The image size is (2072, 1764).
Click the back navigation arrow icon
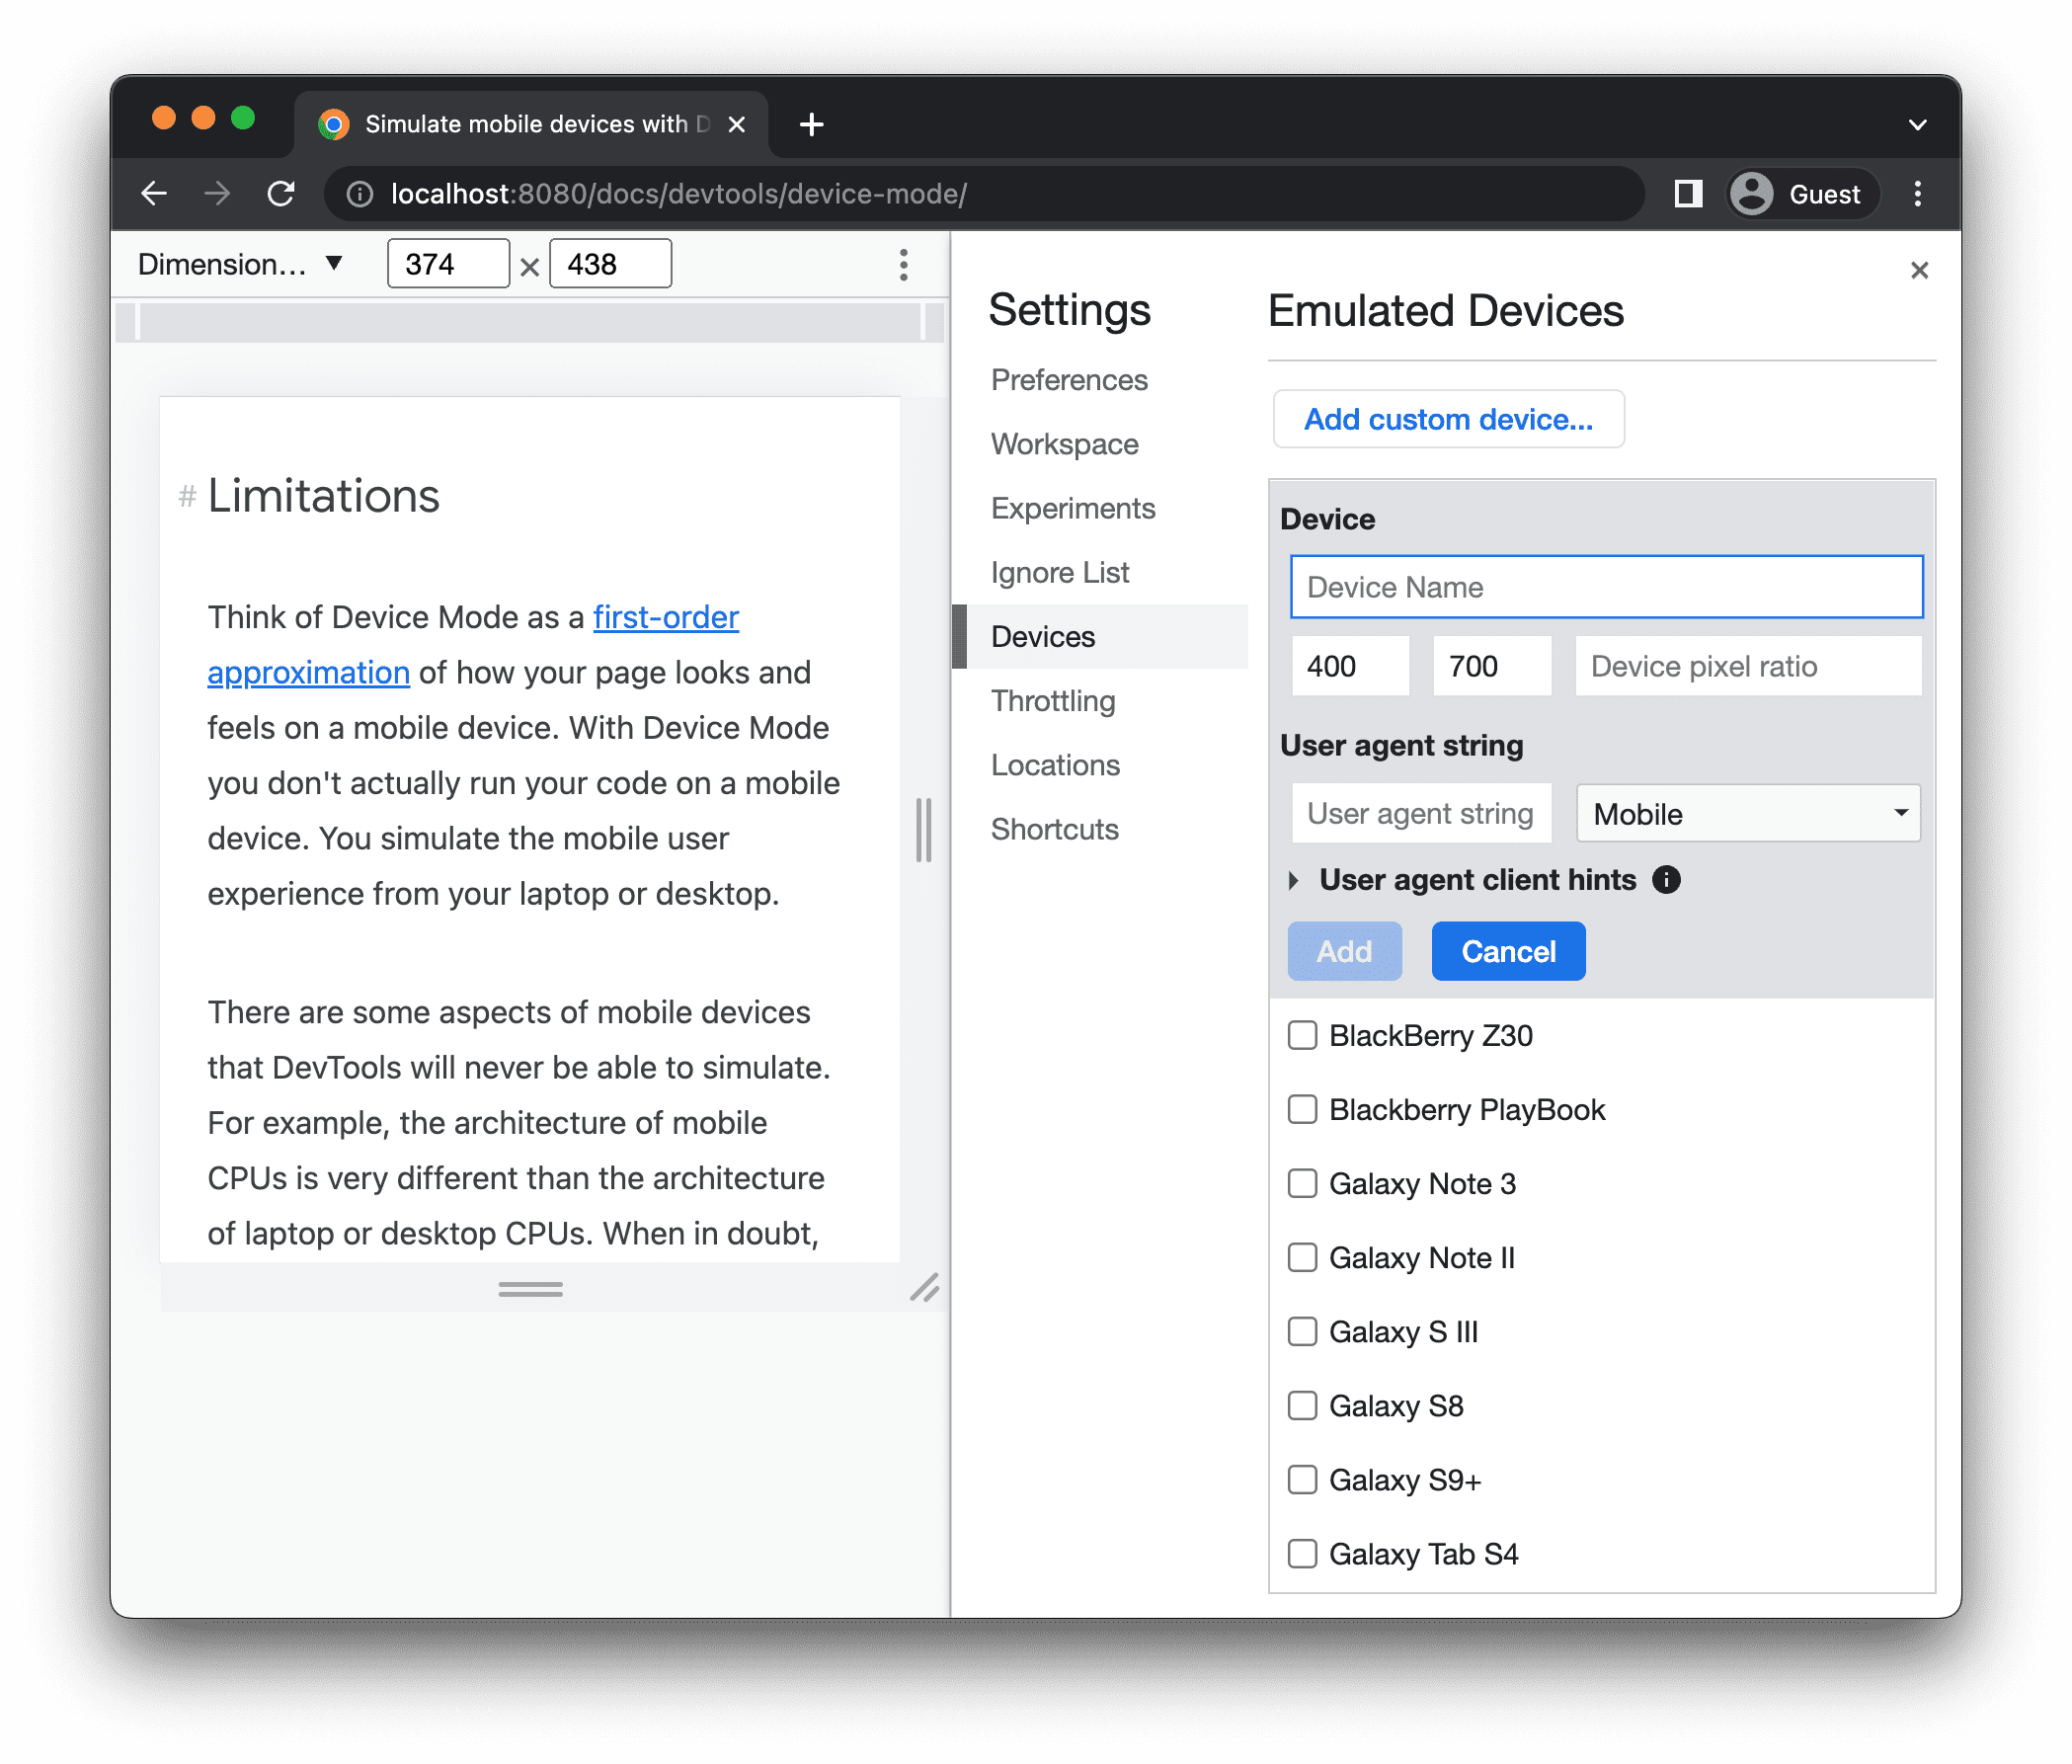pos(152,195)
